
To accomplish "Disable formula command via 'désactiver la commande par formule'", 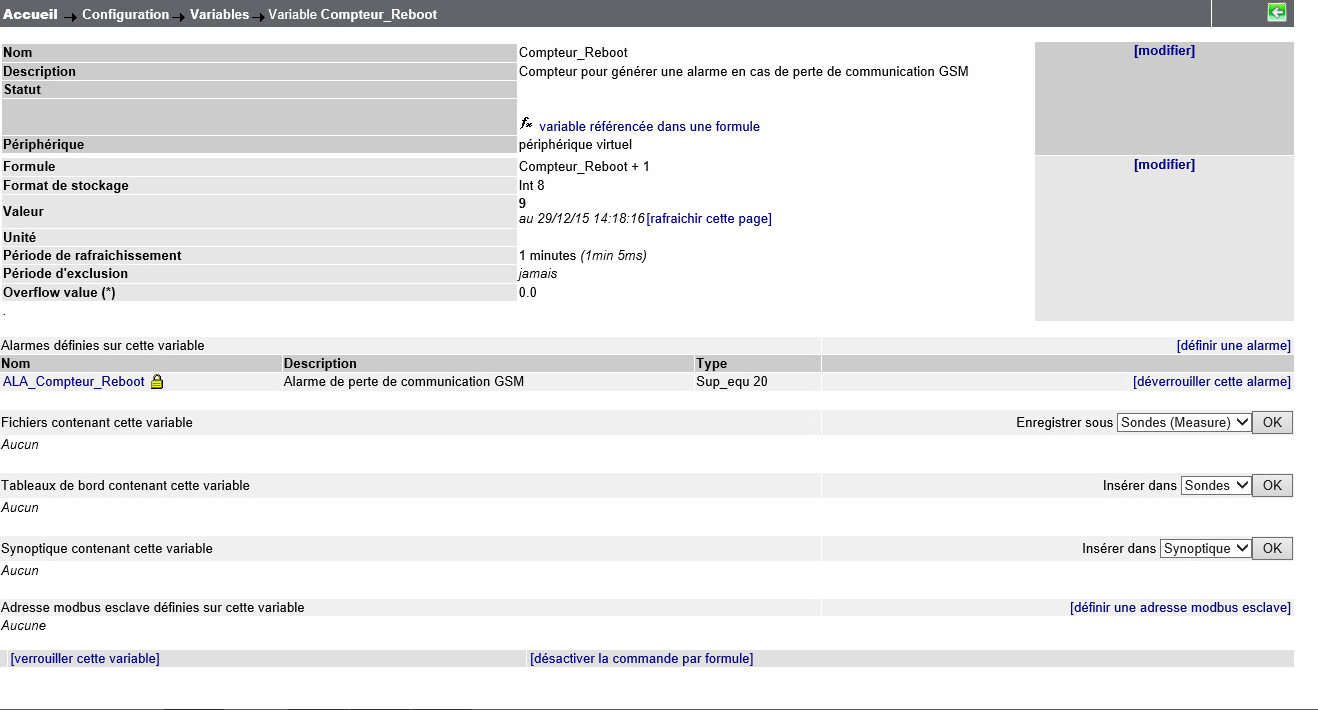I will click(x=641, y=659).
